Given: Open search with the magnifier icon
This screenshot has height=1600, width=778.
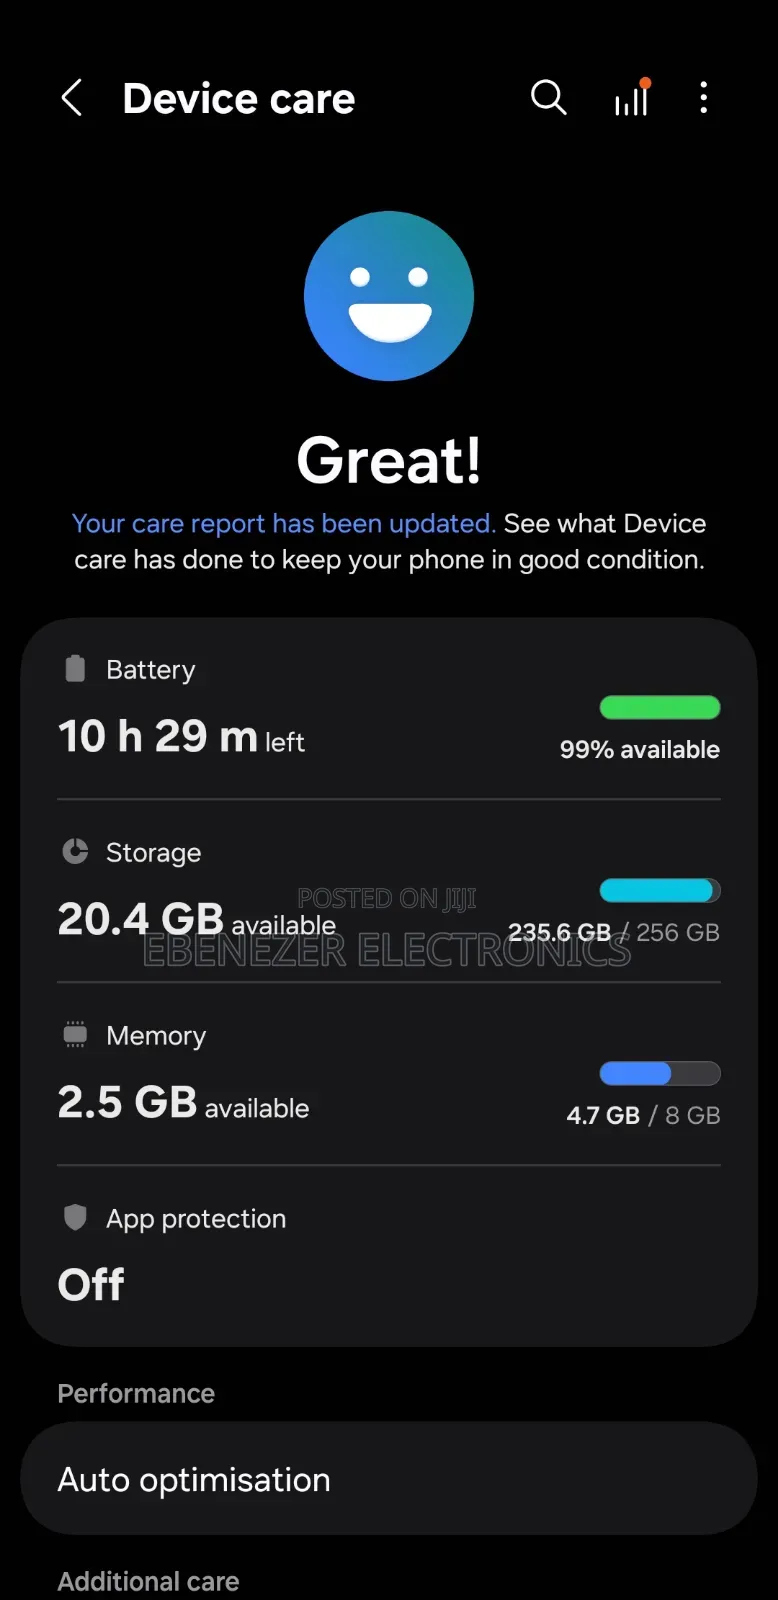Looking at the screenshot, I should (x=548, y=98).
